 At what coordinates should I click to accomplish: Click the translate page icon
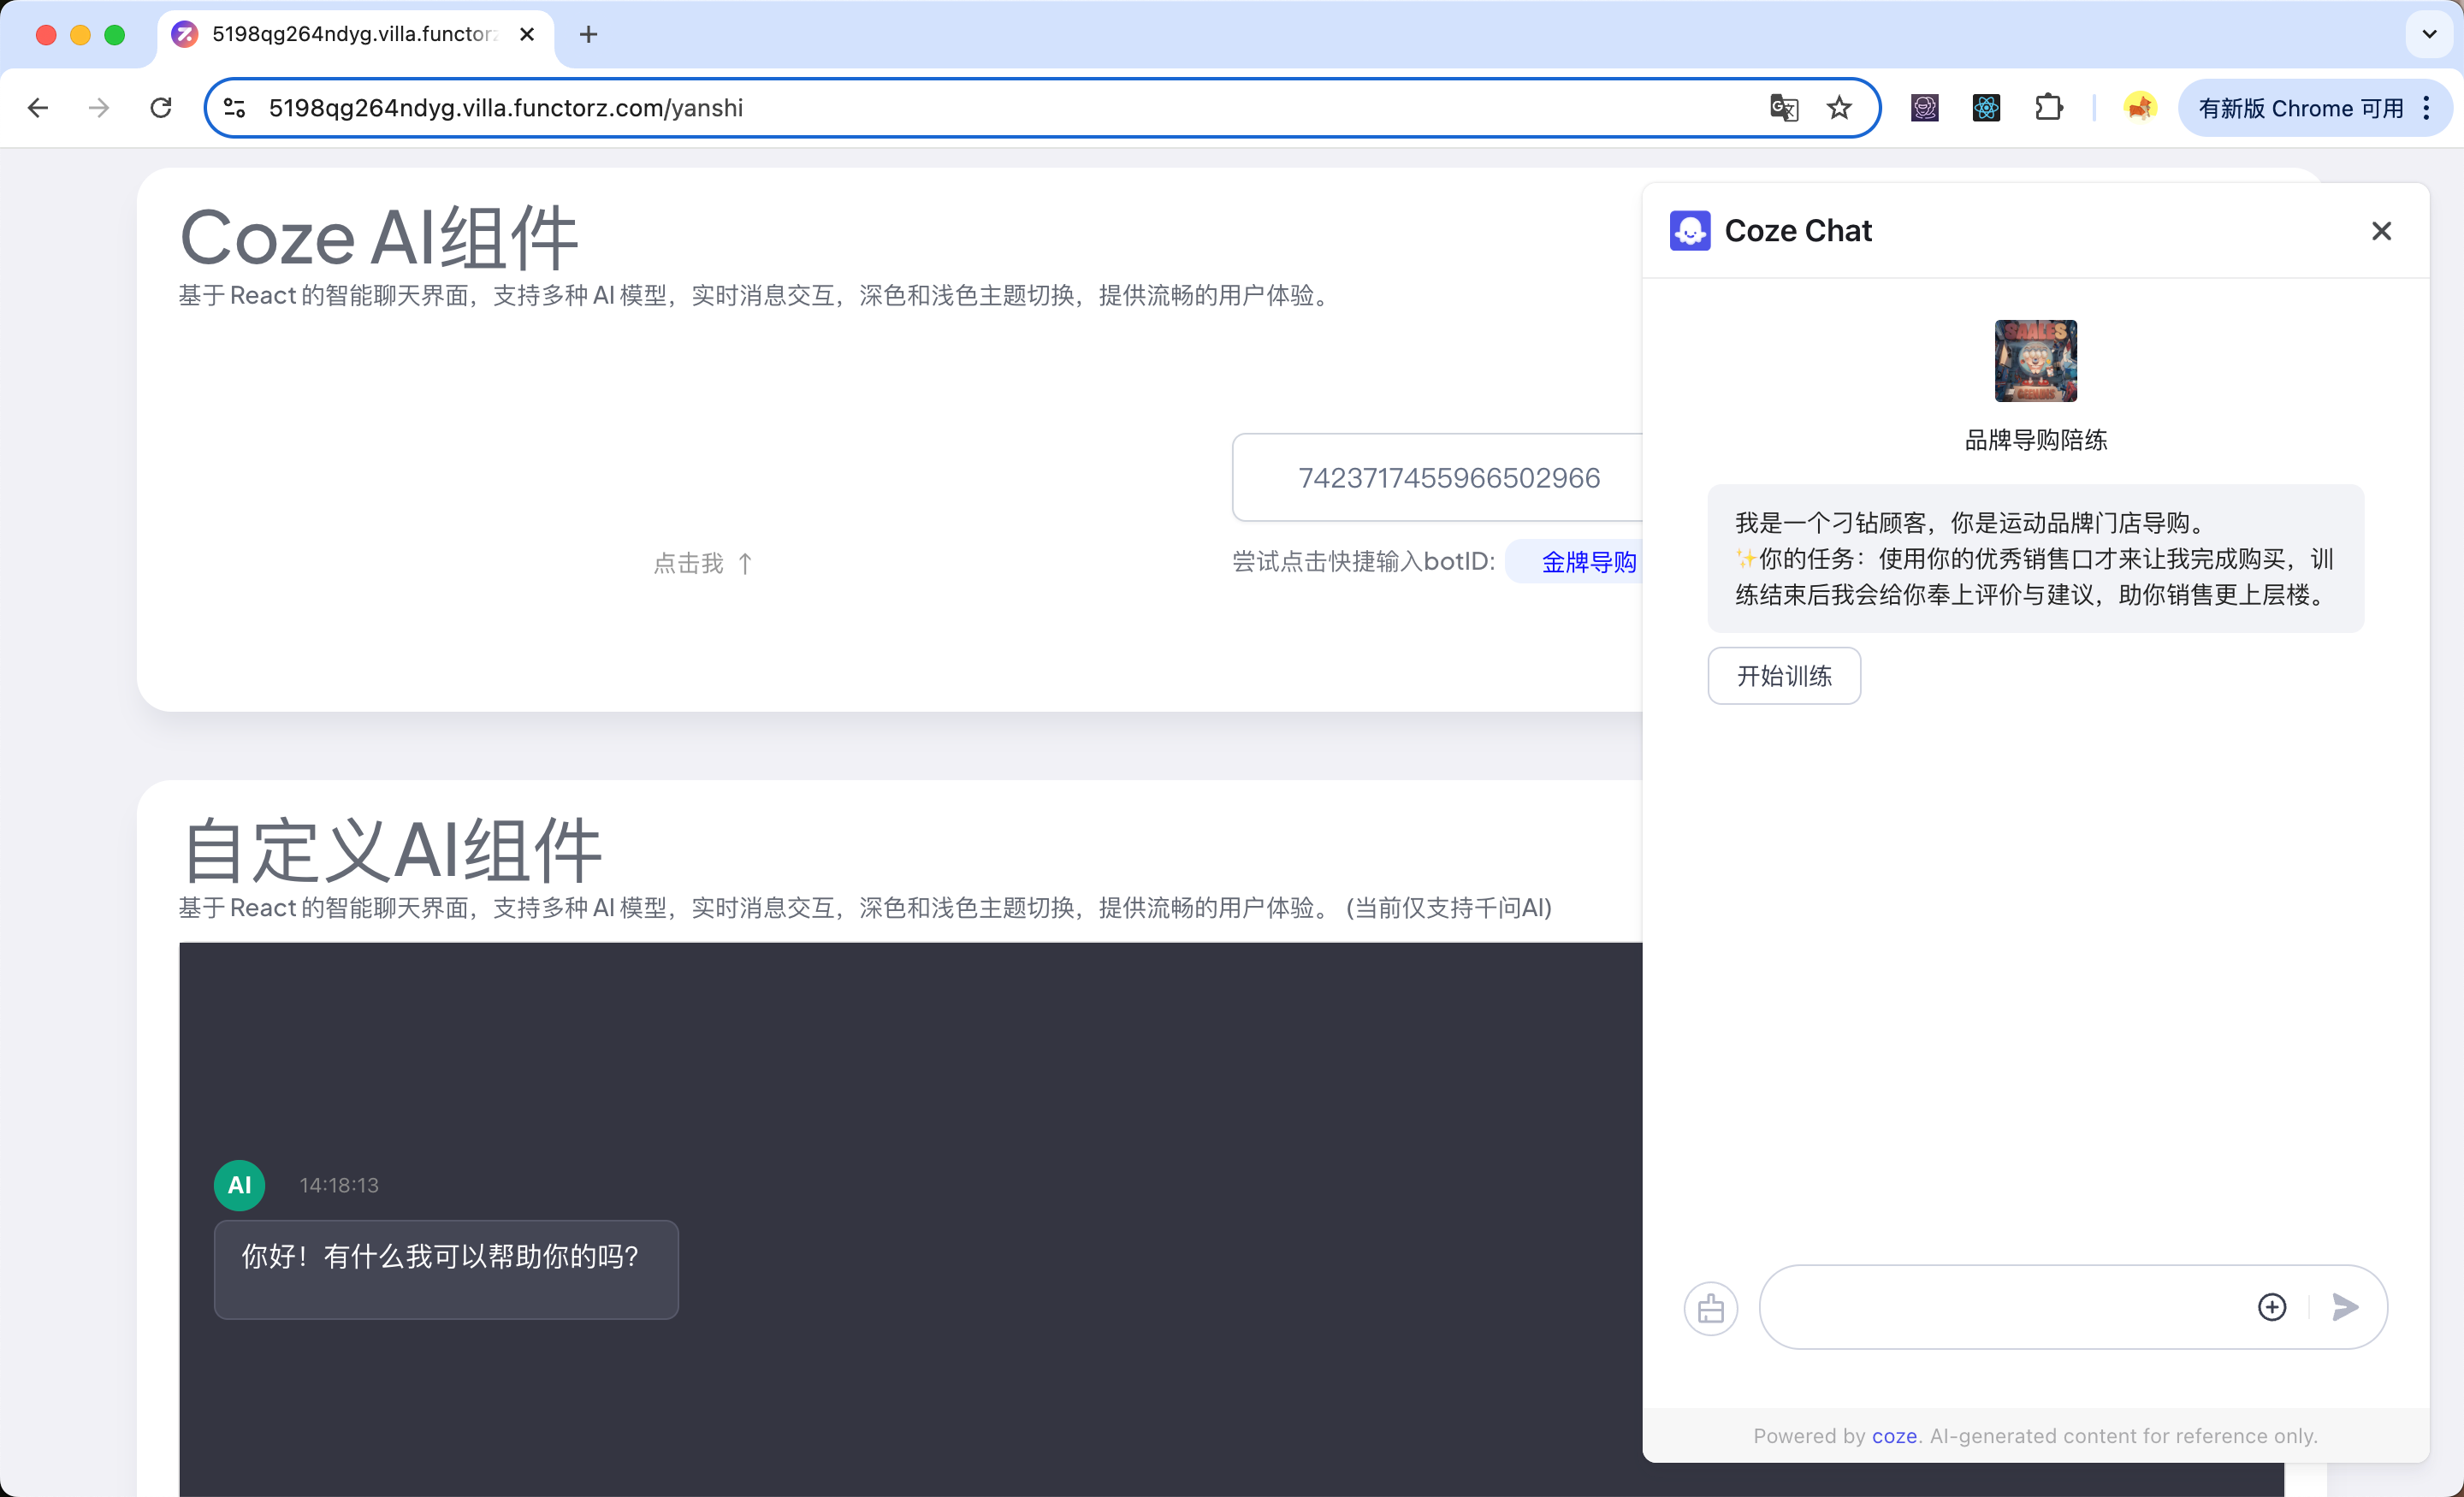[x=1783, y=108]
